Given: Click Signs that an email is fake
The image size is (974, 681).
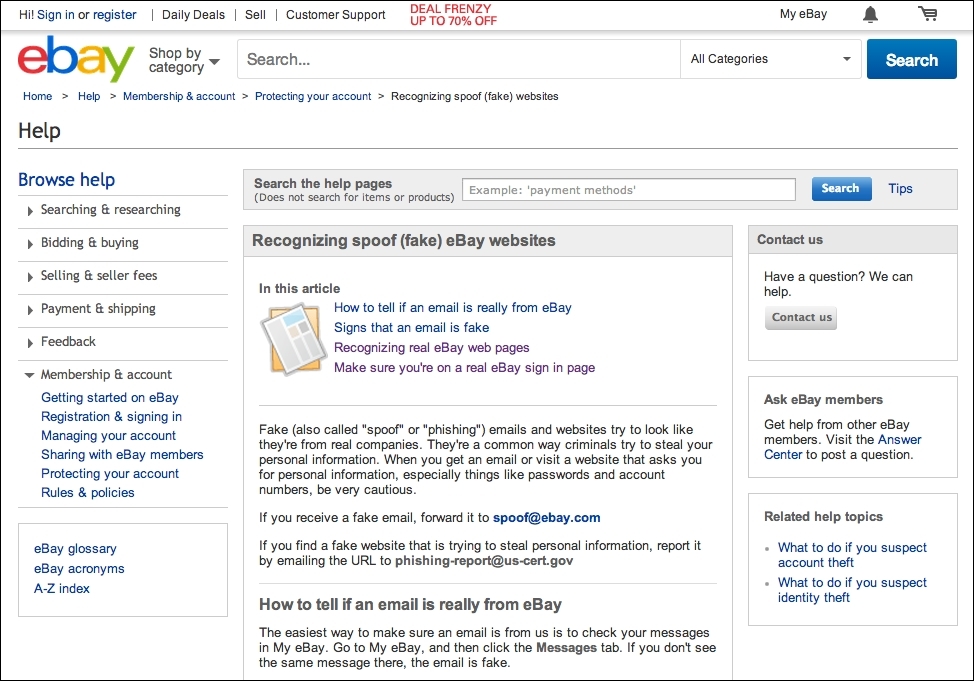Looking at the screenshot, I should click(411, 327).
